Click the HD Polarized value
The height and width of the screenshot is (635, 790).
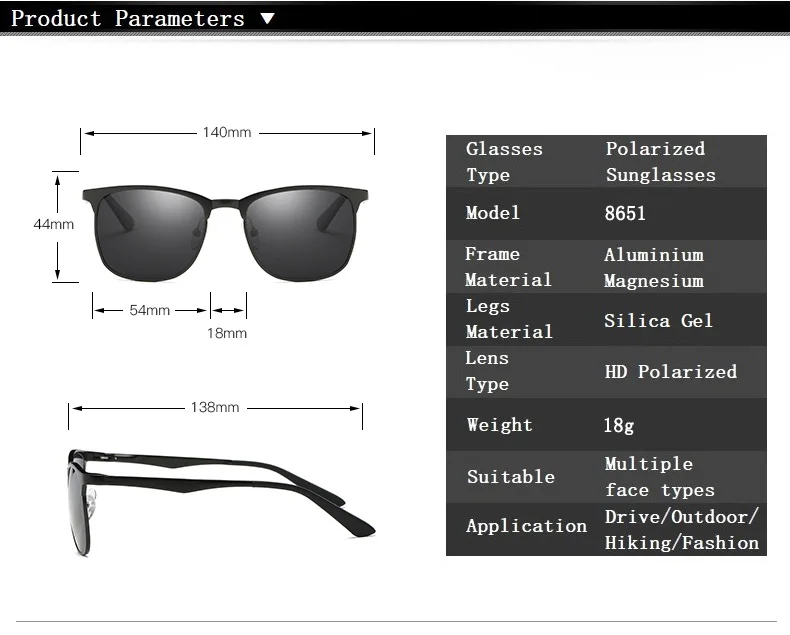coord(671,372)
